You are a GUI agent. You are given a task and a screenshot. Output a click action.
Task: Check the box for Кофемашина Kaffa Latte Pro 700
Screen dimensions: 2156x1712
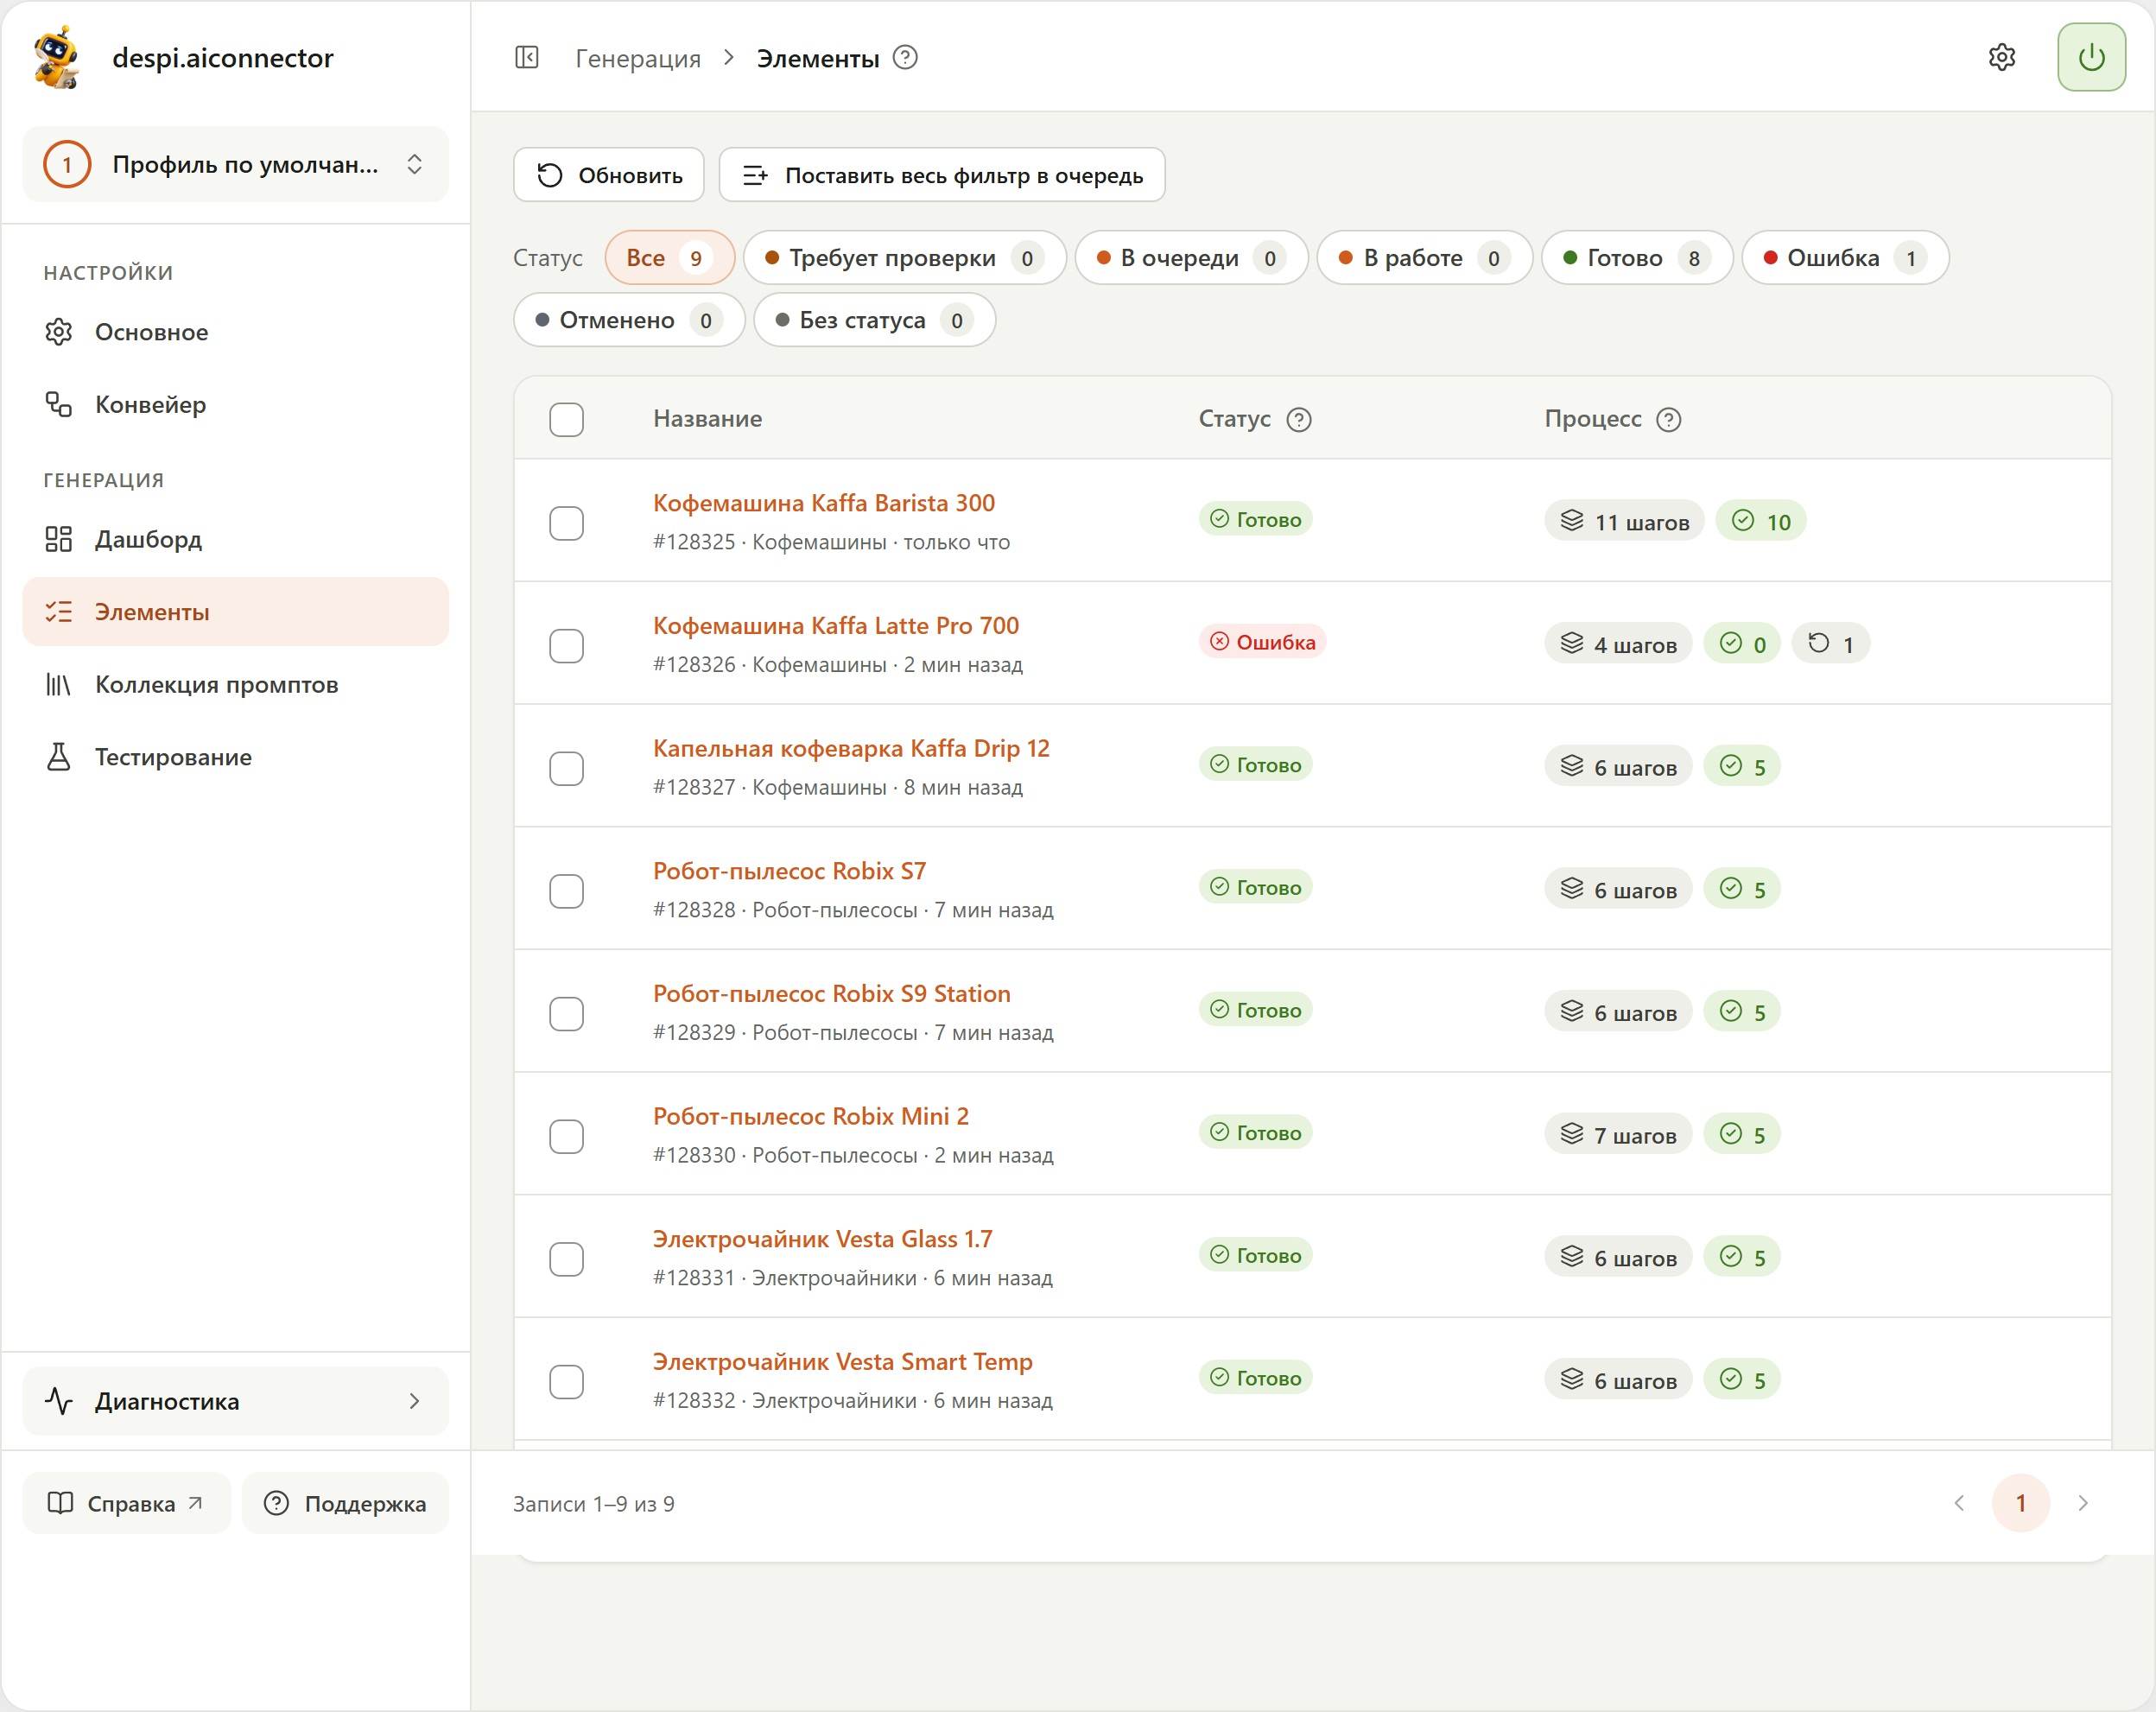click(566, 646)
